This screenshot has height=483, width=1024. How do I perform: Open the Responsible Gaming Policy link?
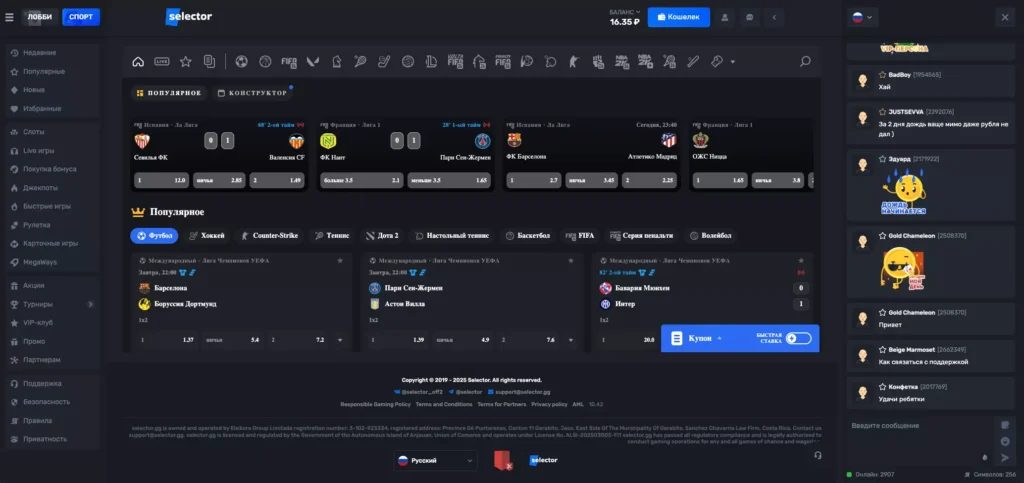click(x=375, y=404)
